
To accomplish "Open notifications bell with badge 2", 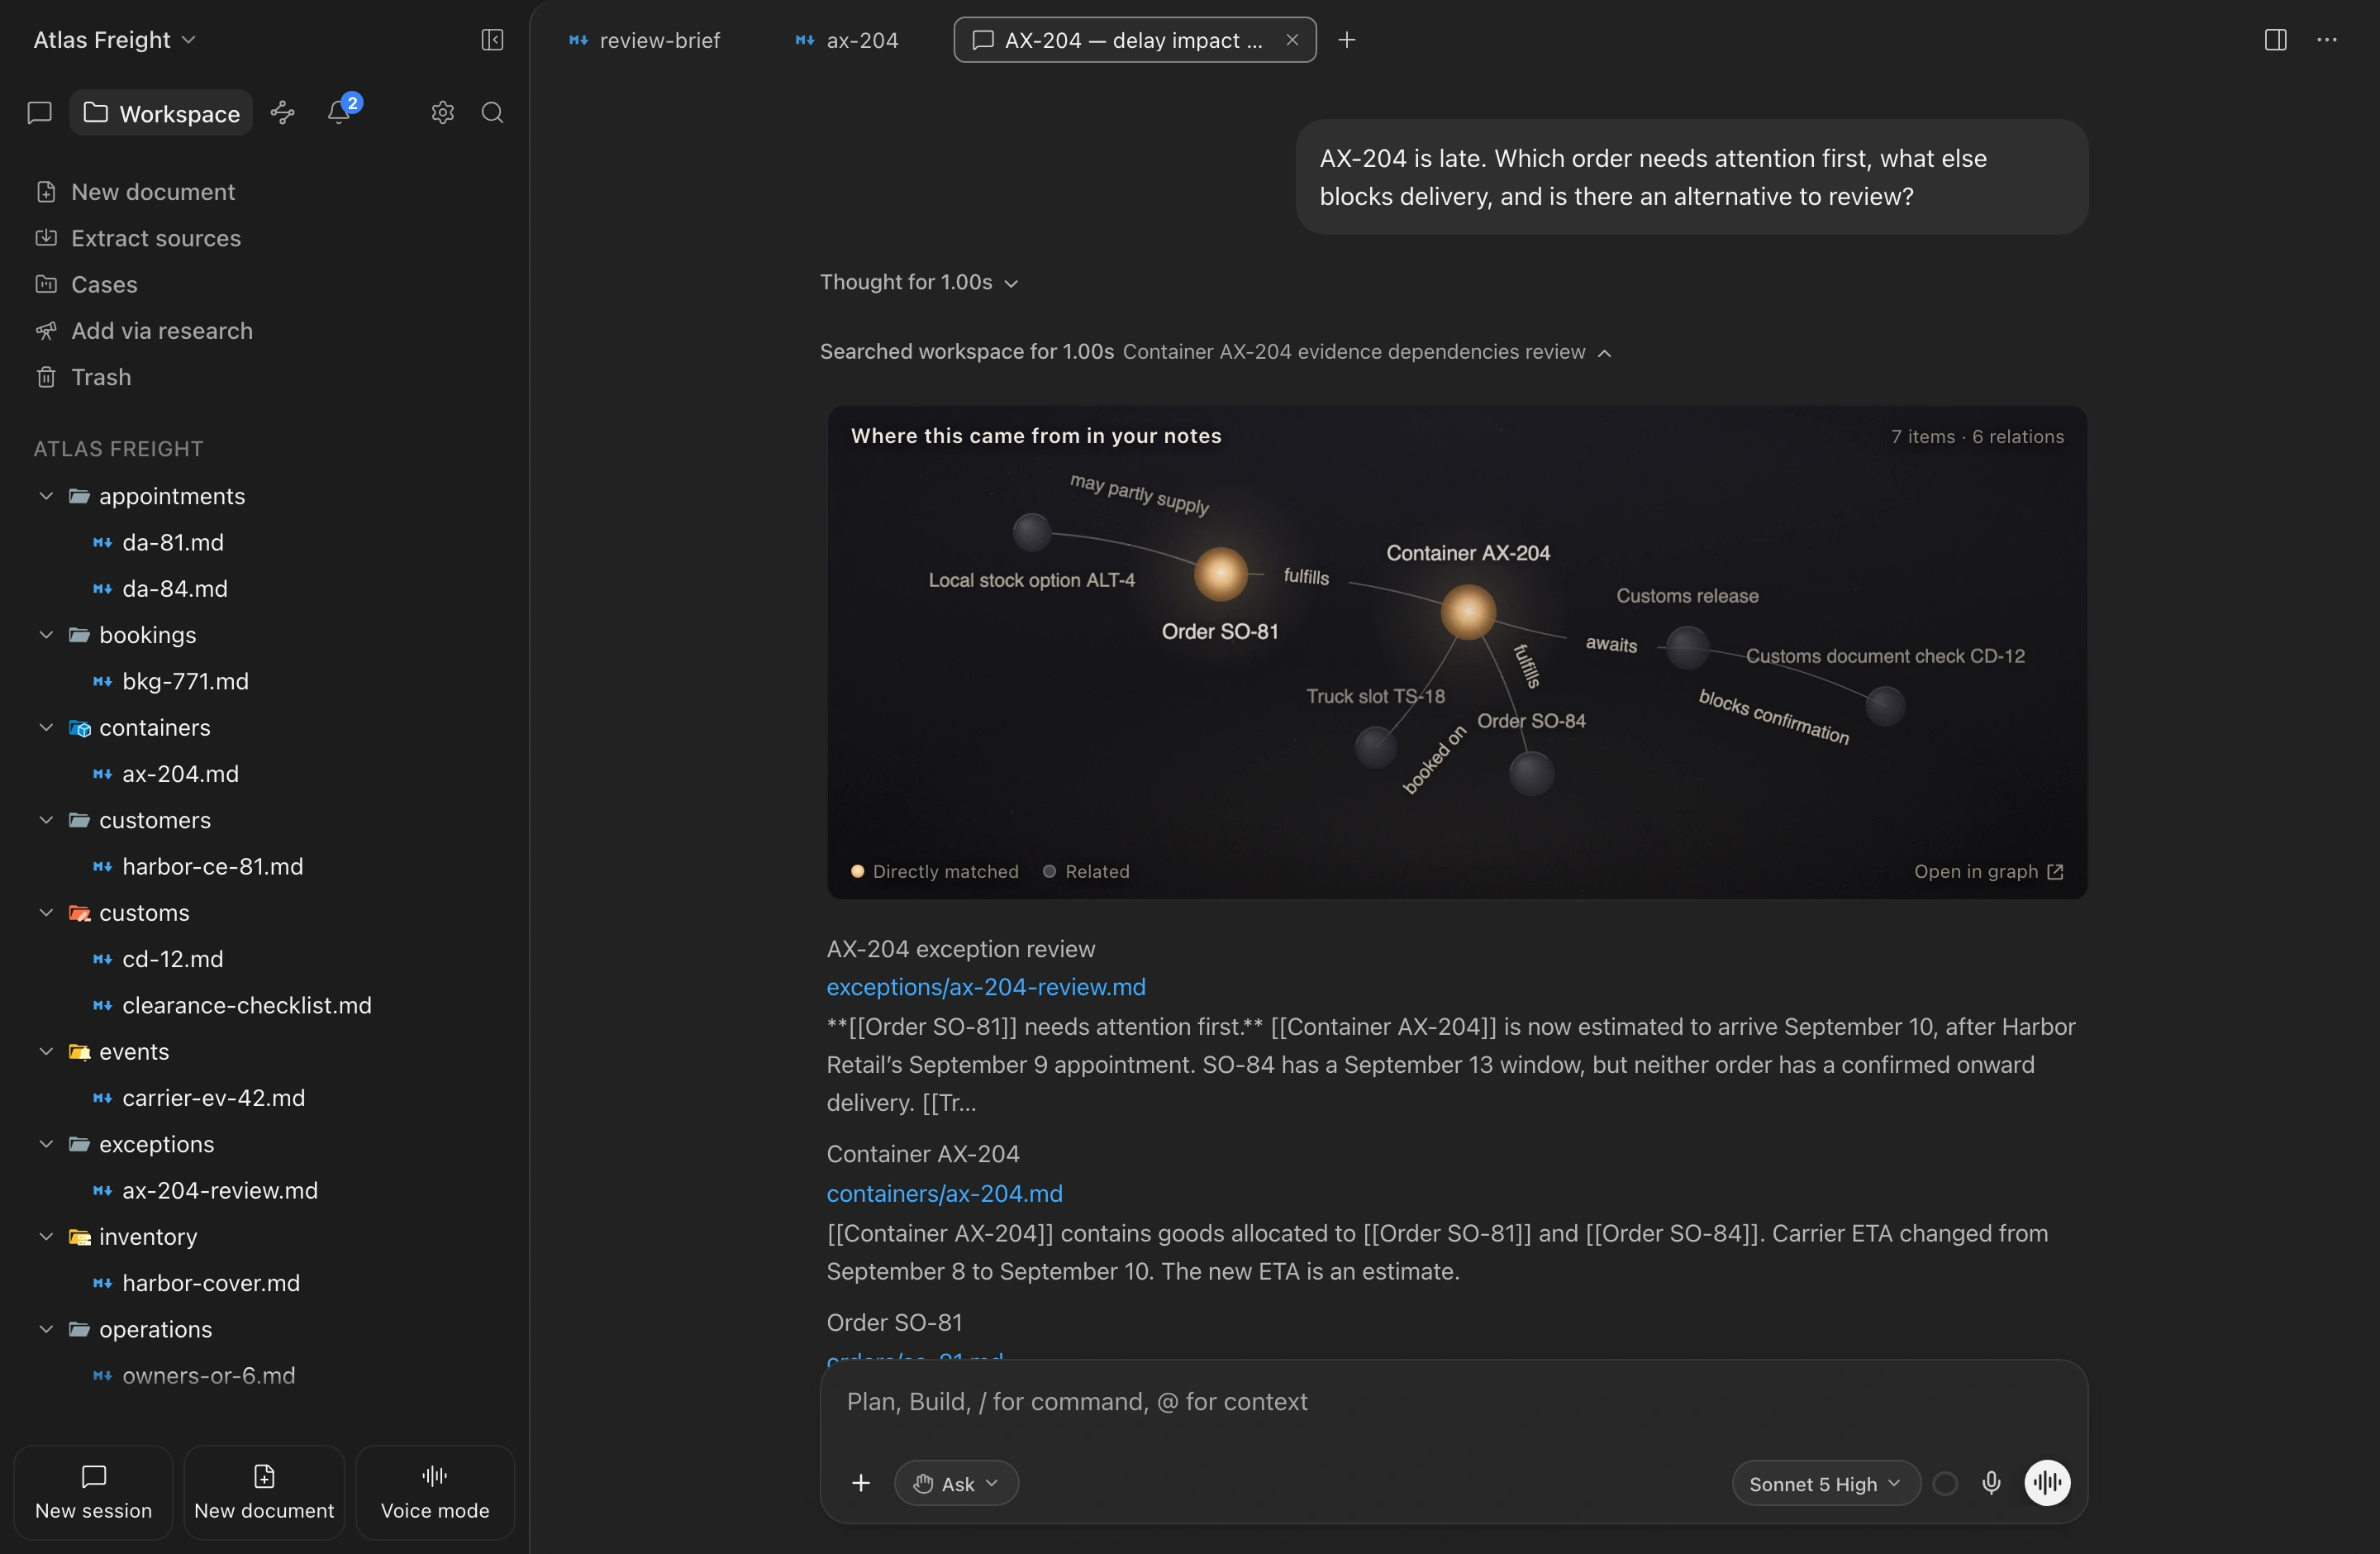I will tap(340, 112).
